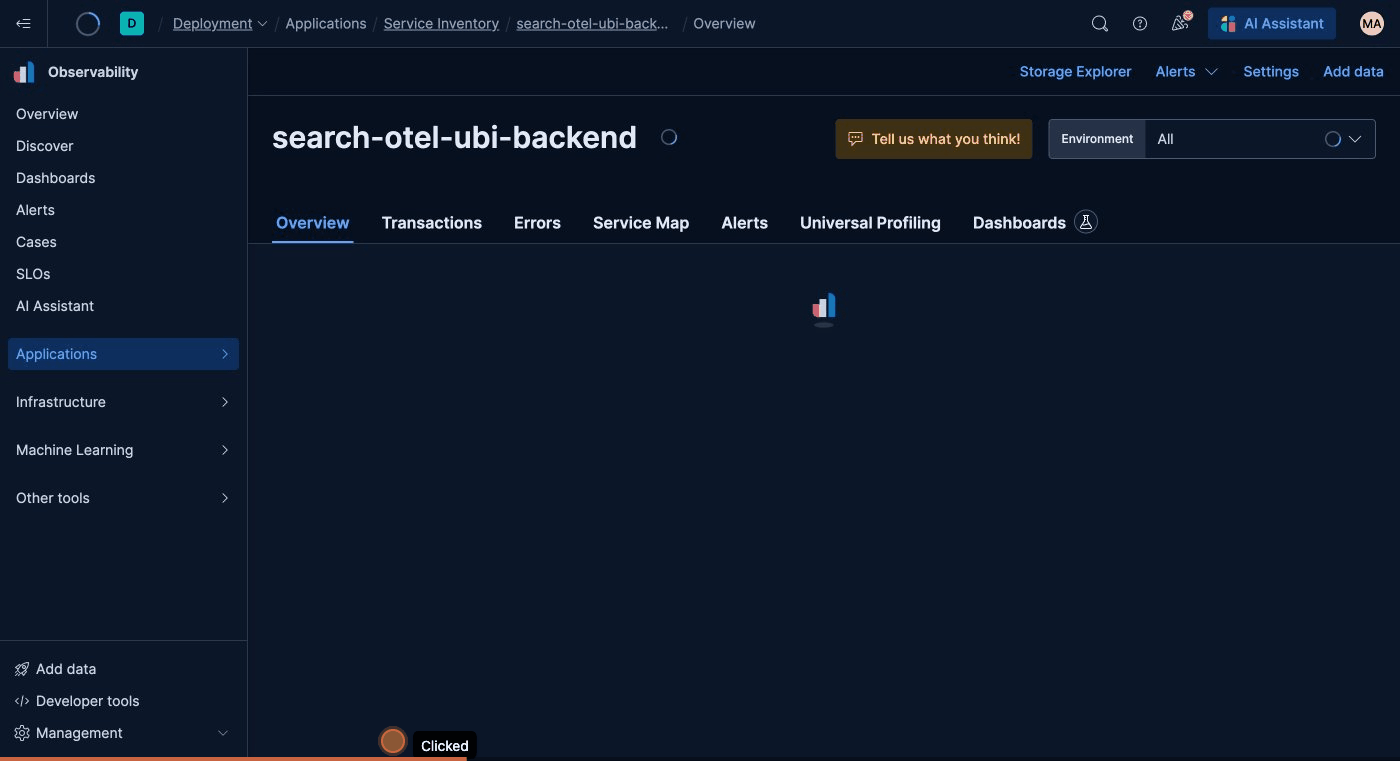This screenshot has width=1400, height=761.
Task: Click search-otel-ubi-back... breadcrumb
Action: tap(592, 23)
